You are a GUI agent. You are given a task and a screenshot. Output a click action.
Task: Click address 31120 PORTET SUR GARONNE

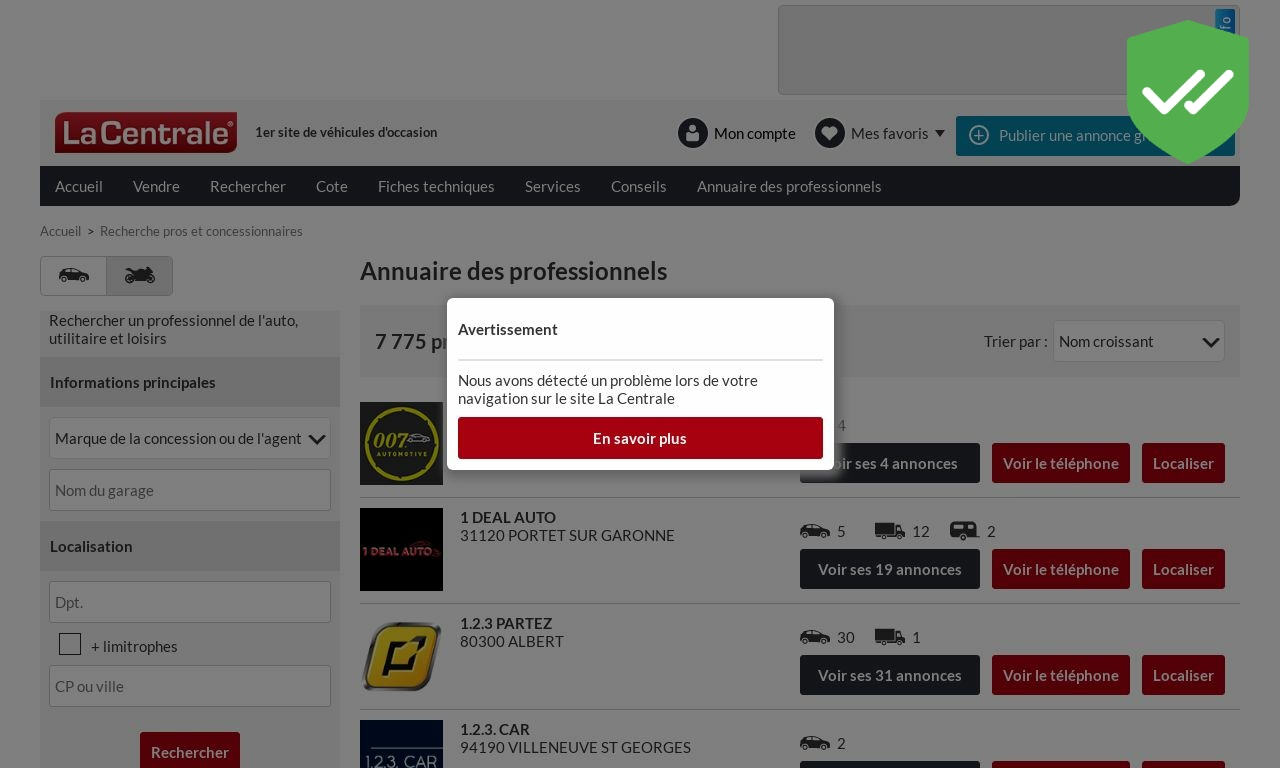(567, 535)
